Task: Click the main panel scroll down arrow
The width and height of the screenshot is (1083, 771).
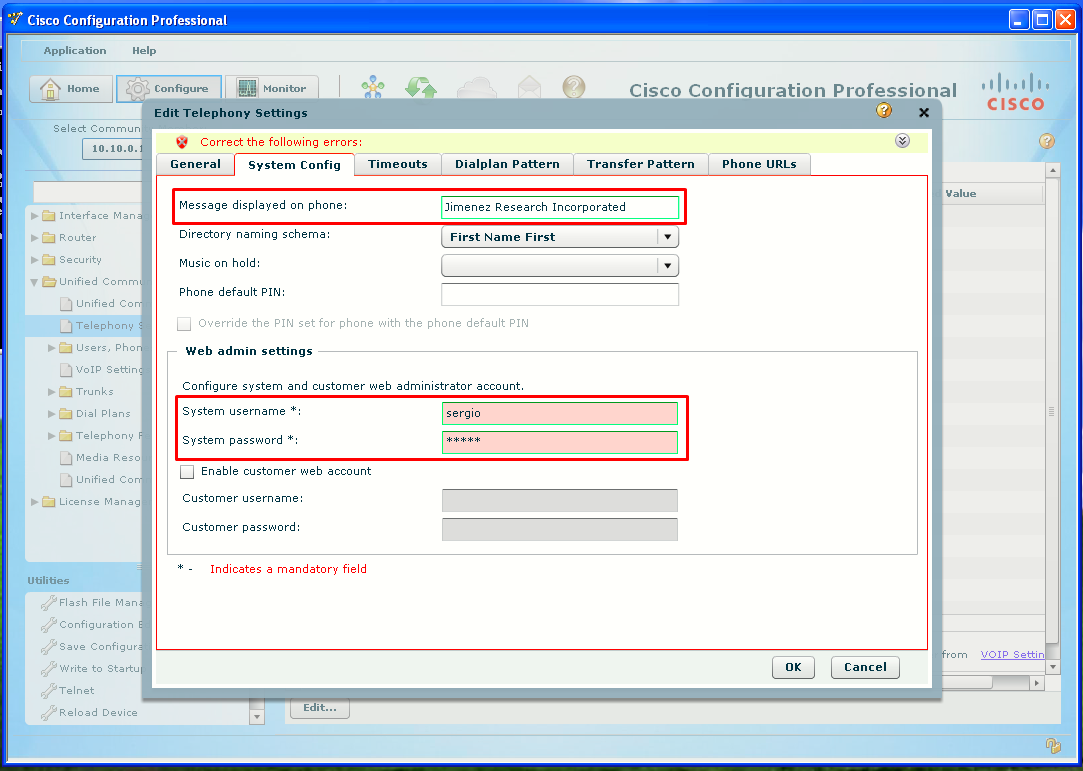Action: pos(1052,667)
